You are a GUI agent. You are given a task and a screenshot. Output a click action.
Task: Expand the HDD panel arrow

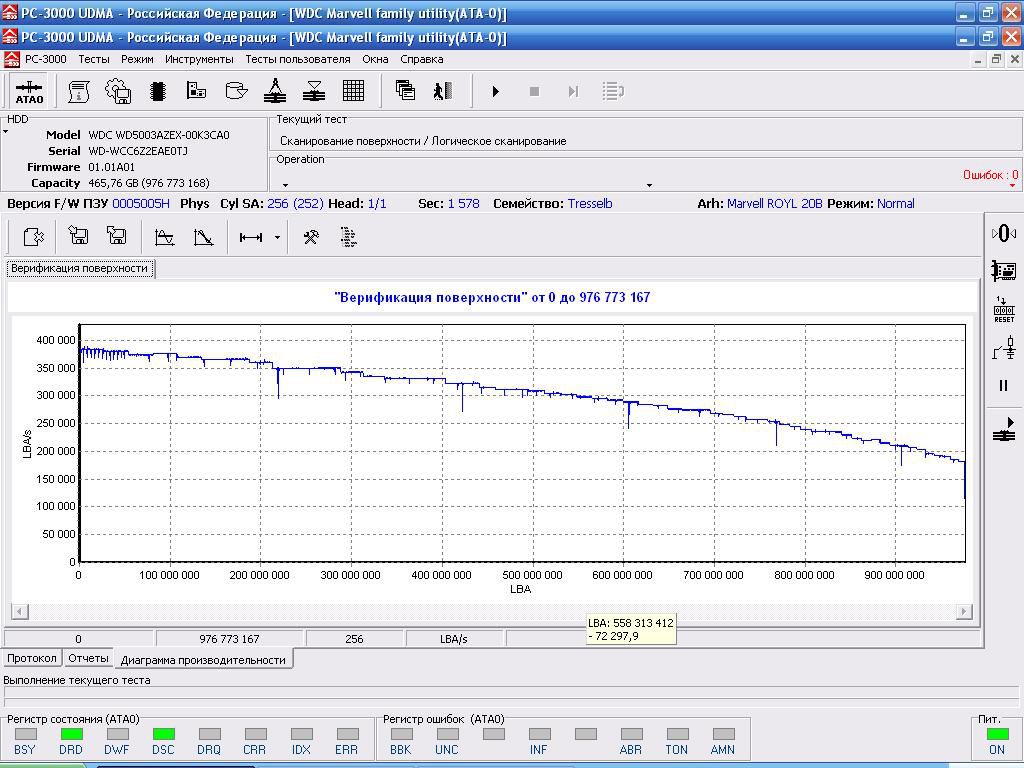[5, 132]
